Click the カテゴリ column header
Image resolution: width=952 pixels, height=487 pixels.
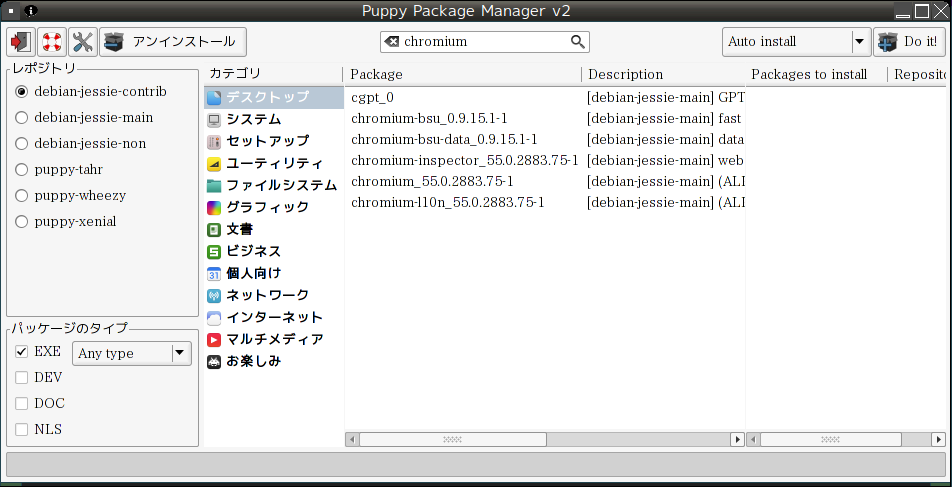[x=274, y=73]
